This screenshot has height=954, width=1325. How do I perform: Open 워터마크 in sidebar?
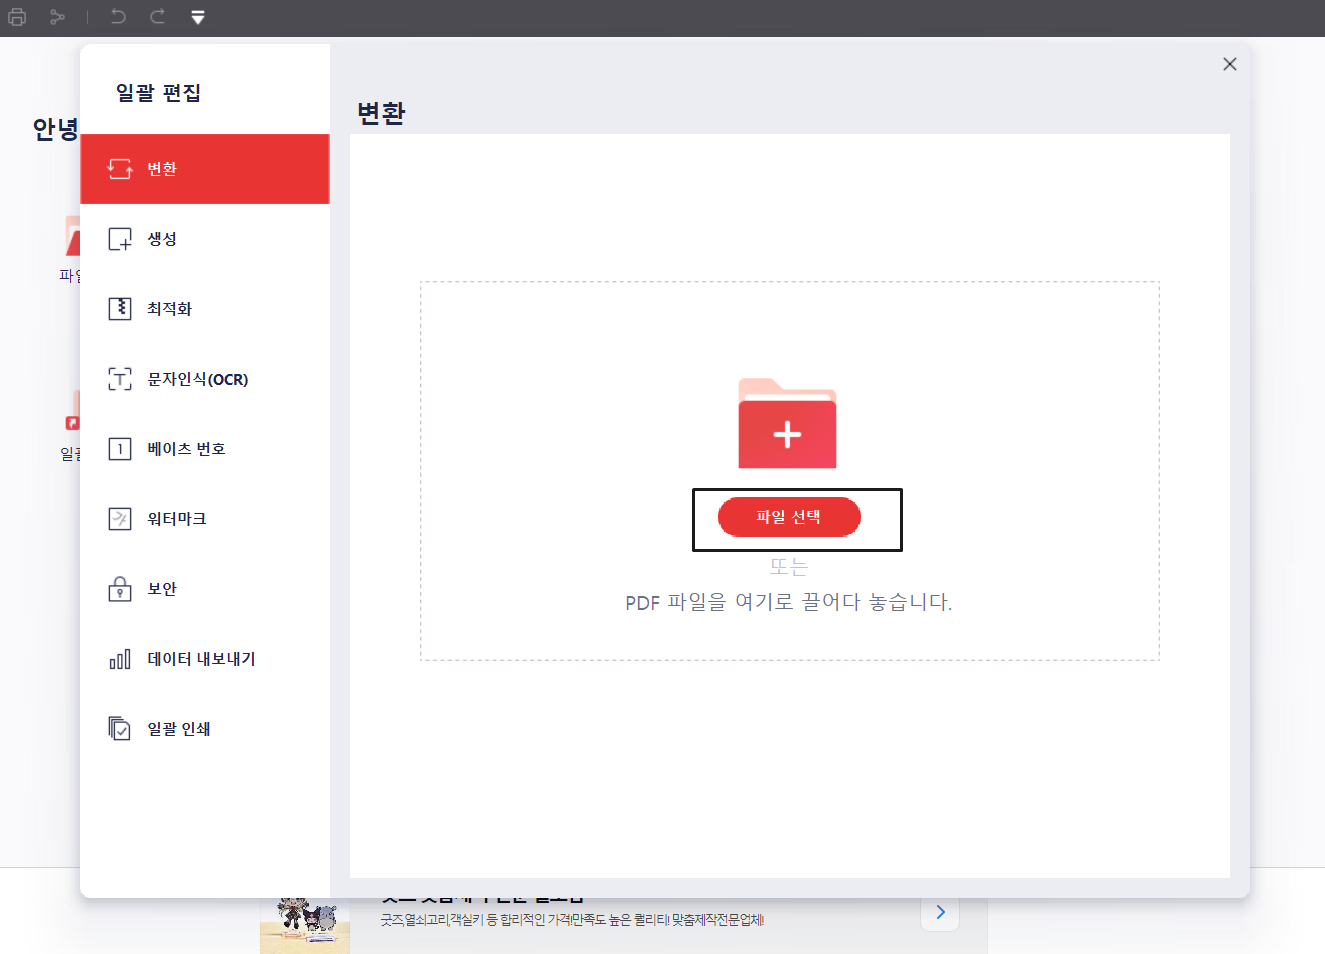(205, 519)
